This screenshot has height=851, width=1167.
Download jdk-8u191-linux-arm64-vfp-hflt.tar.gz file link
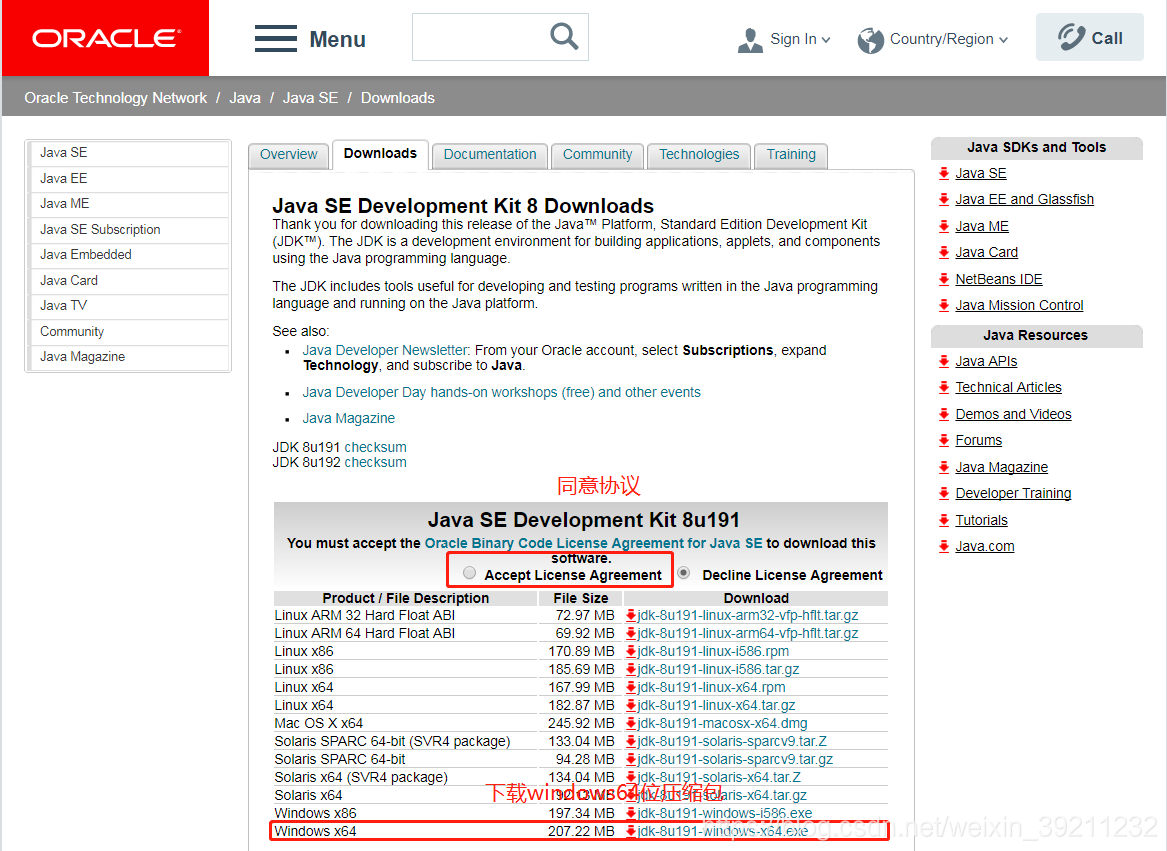(x=748, y=634)
